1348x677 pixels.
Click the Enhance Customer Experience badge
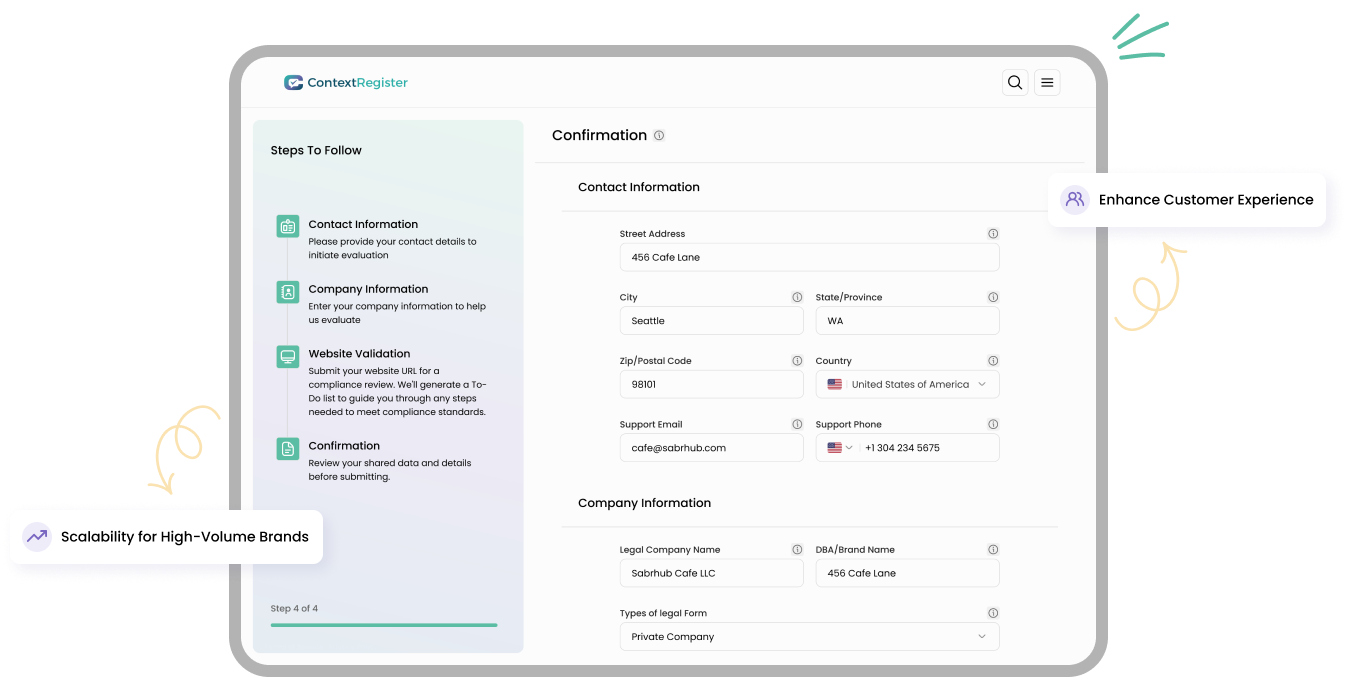click(x=1187, y=200)
